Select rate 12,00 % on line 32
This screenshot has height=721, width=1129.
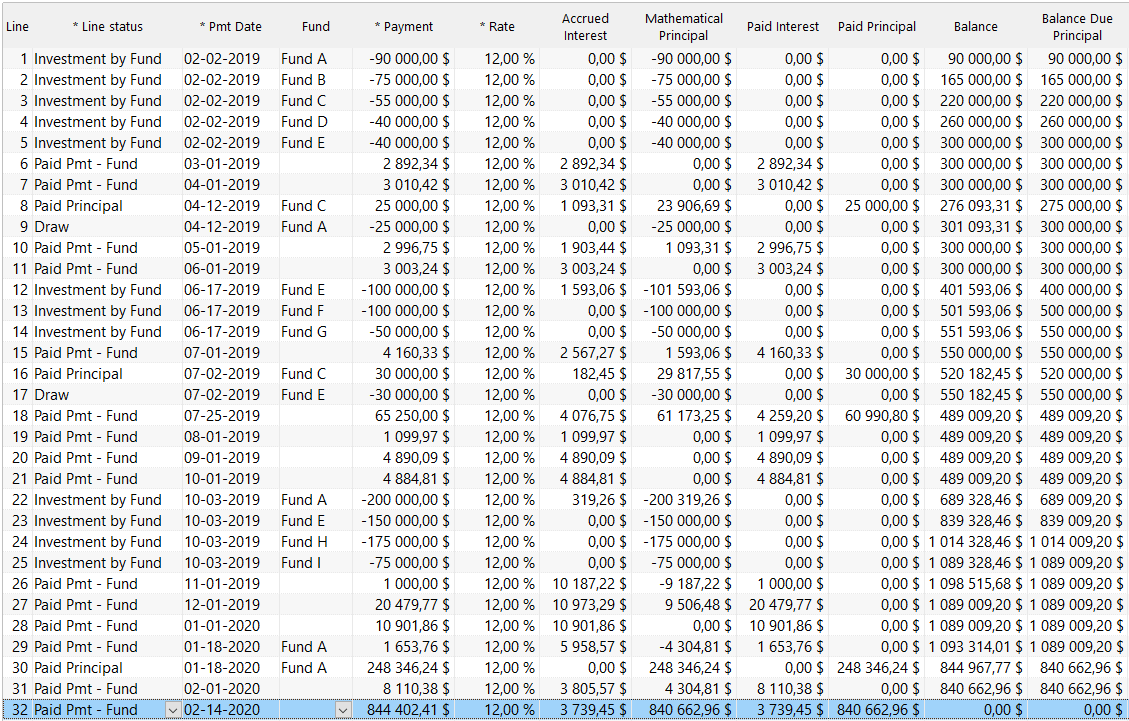tap(509, 710)
